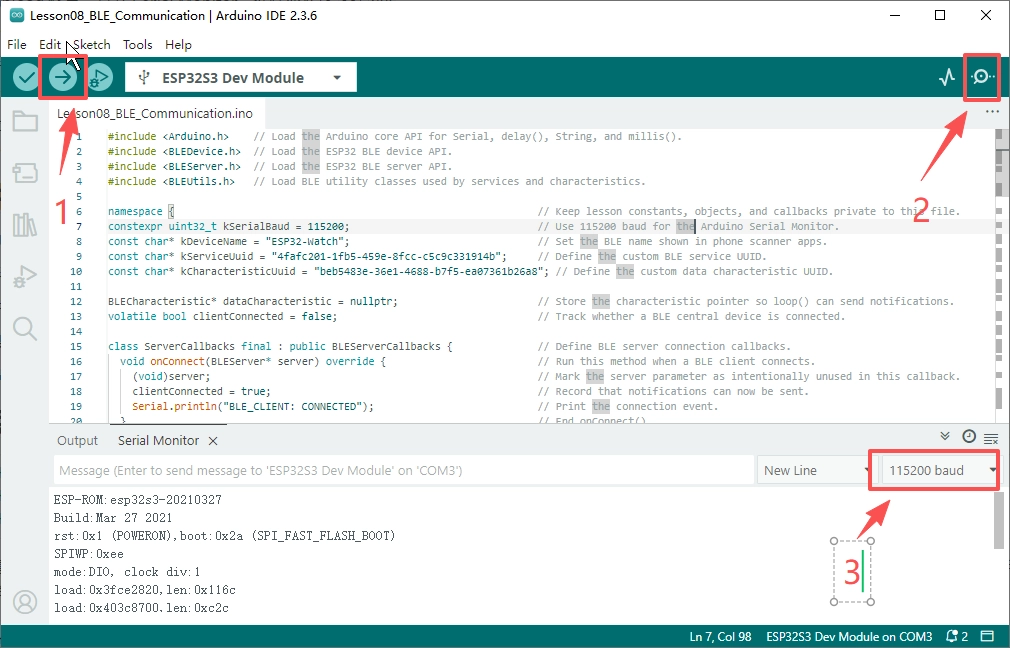
Task: Select the Lesson08_BLE_Communication.ino editor tab
Action: (155, 113)
